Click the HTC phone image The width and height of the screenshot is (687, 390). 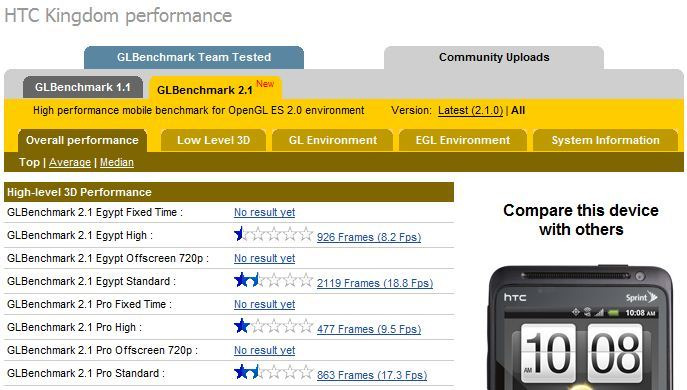(x=581, y=328)
